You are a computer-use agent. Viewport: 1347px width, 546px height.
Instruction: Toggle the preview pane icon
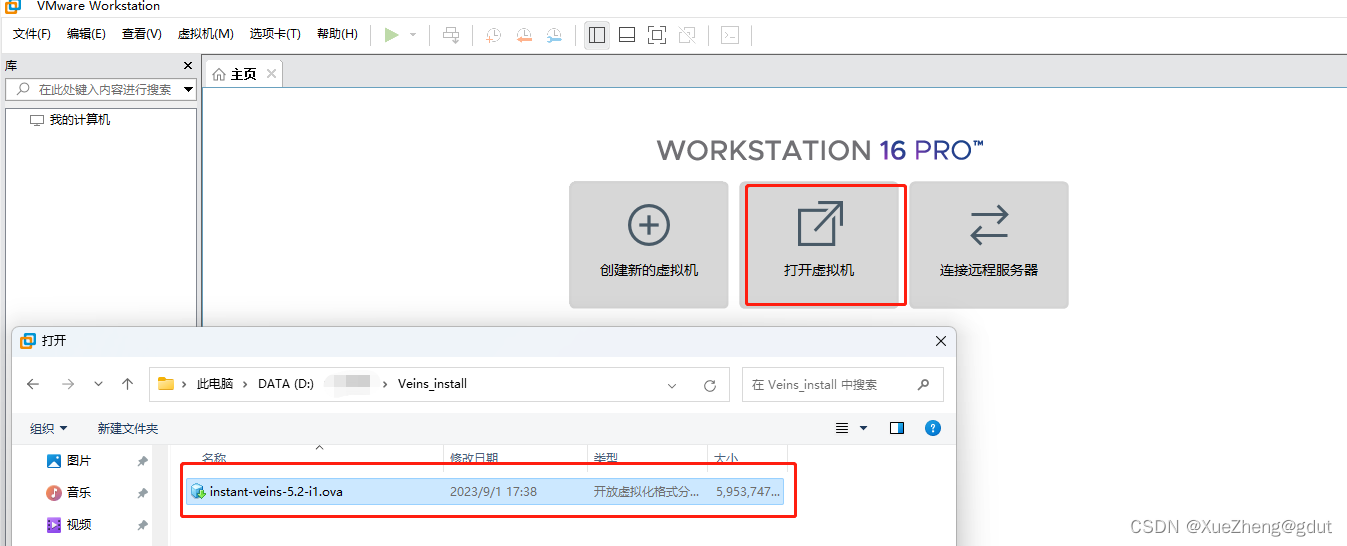coord(897,428)
